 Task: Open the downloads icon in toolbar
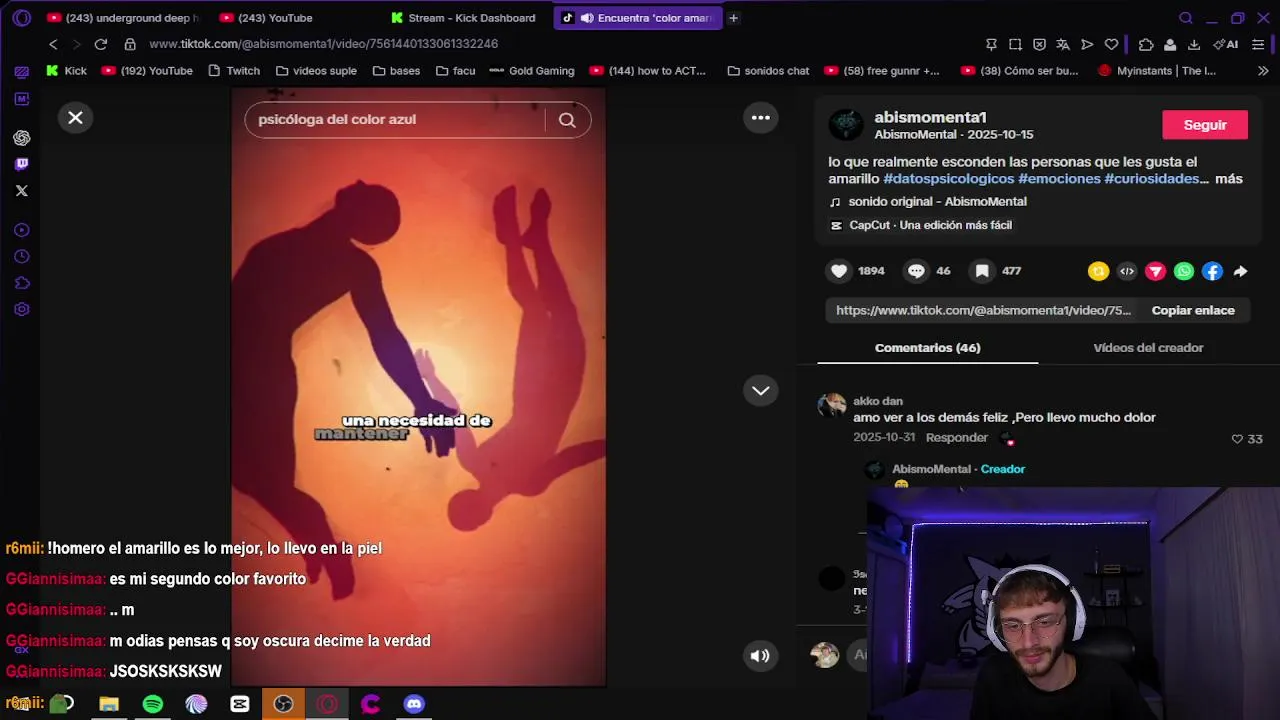1194,44
